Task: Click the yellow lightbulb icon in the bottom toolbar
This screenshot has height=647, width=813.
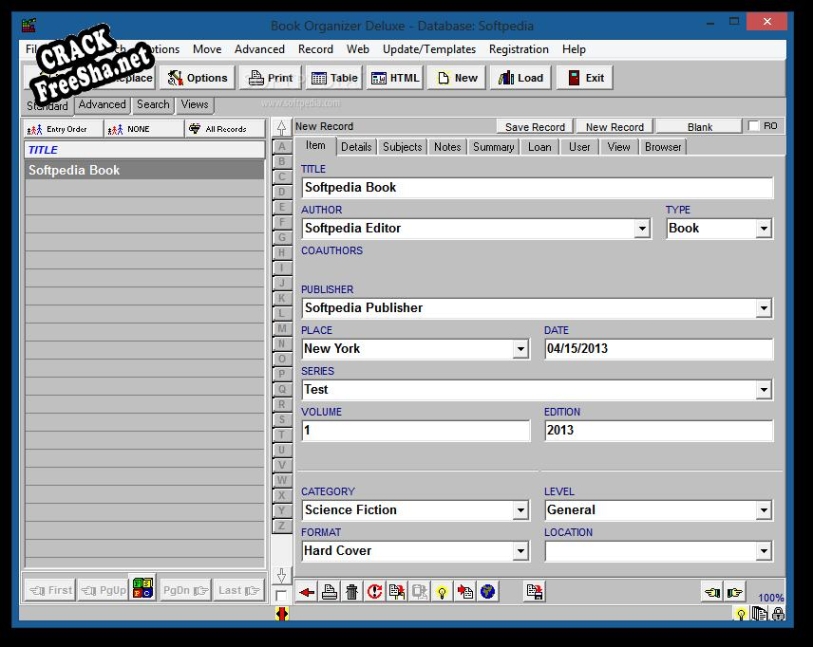Action: point(442,592)
